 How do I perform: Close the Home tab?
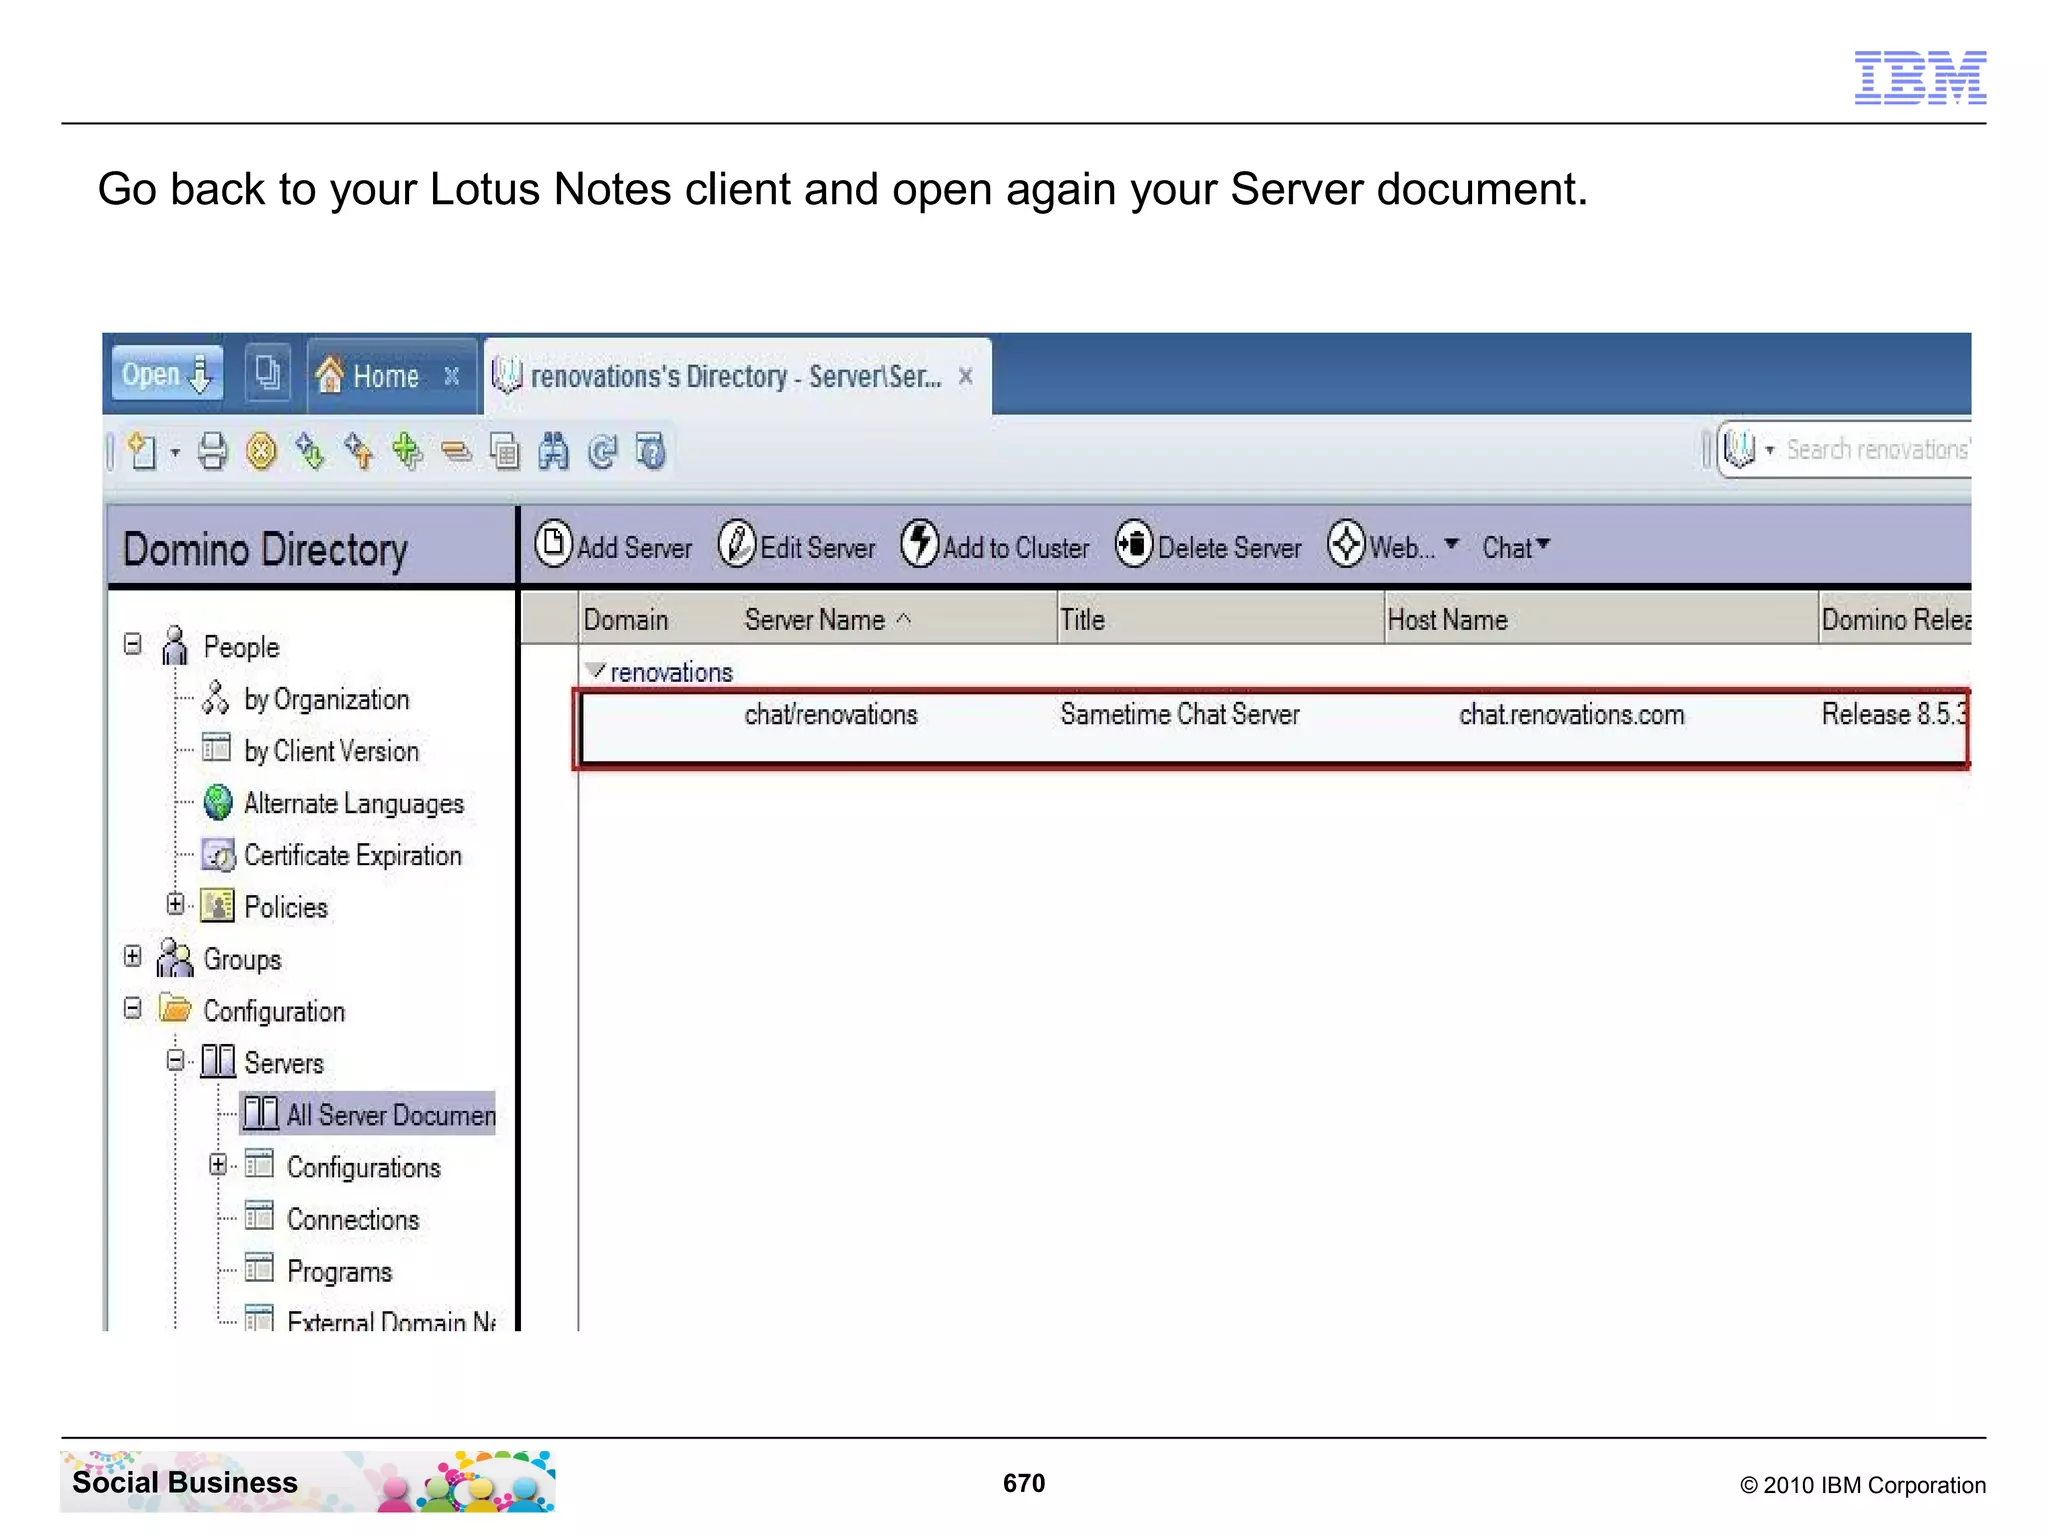click(452, 376)
